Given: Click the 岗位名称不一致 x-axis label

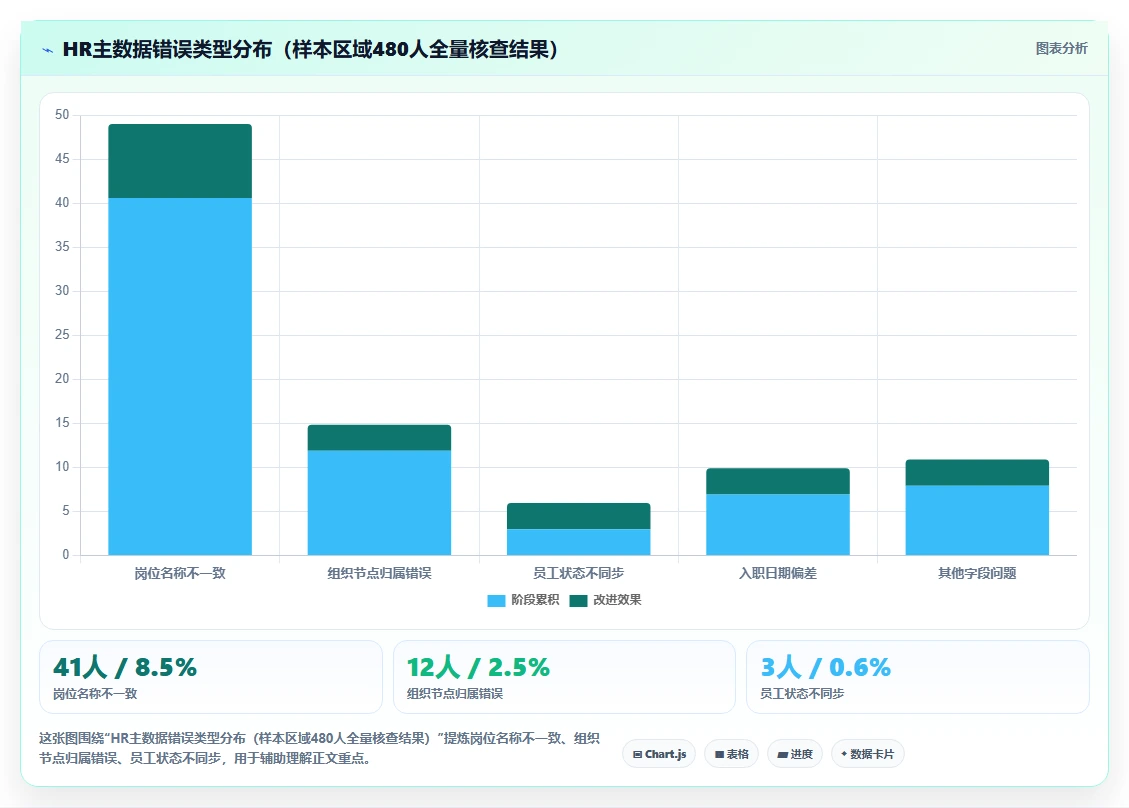Looking at the screenshot, I should click(180, 573).
